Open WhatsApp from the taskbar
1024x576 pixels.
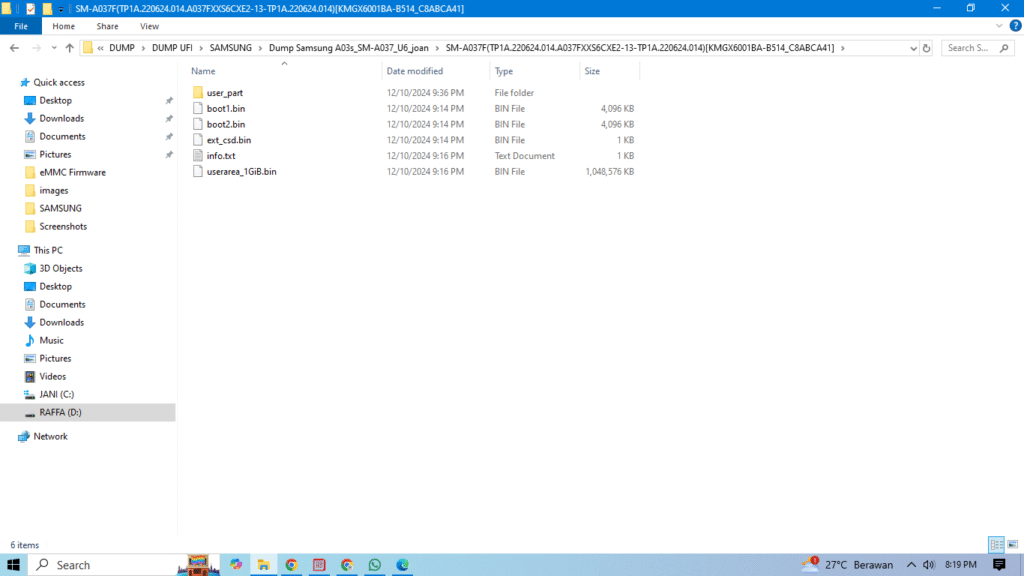pos(375,565)
